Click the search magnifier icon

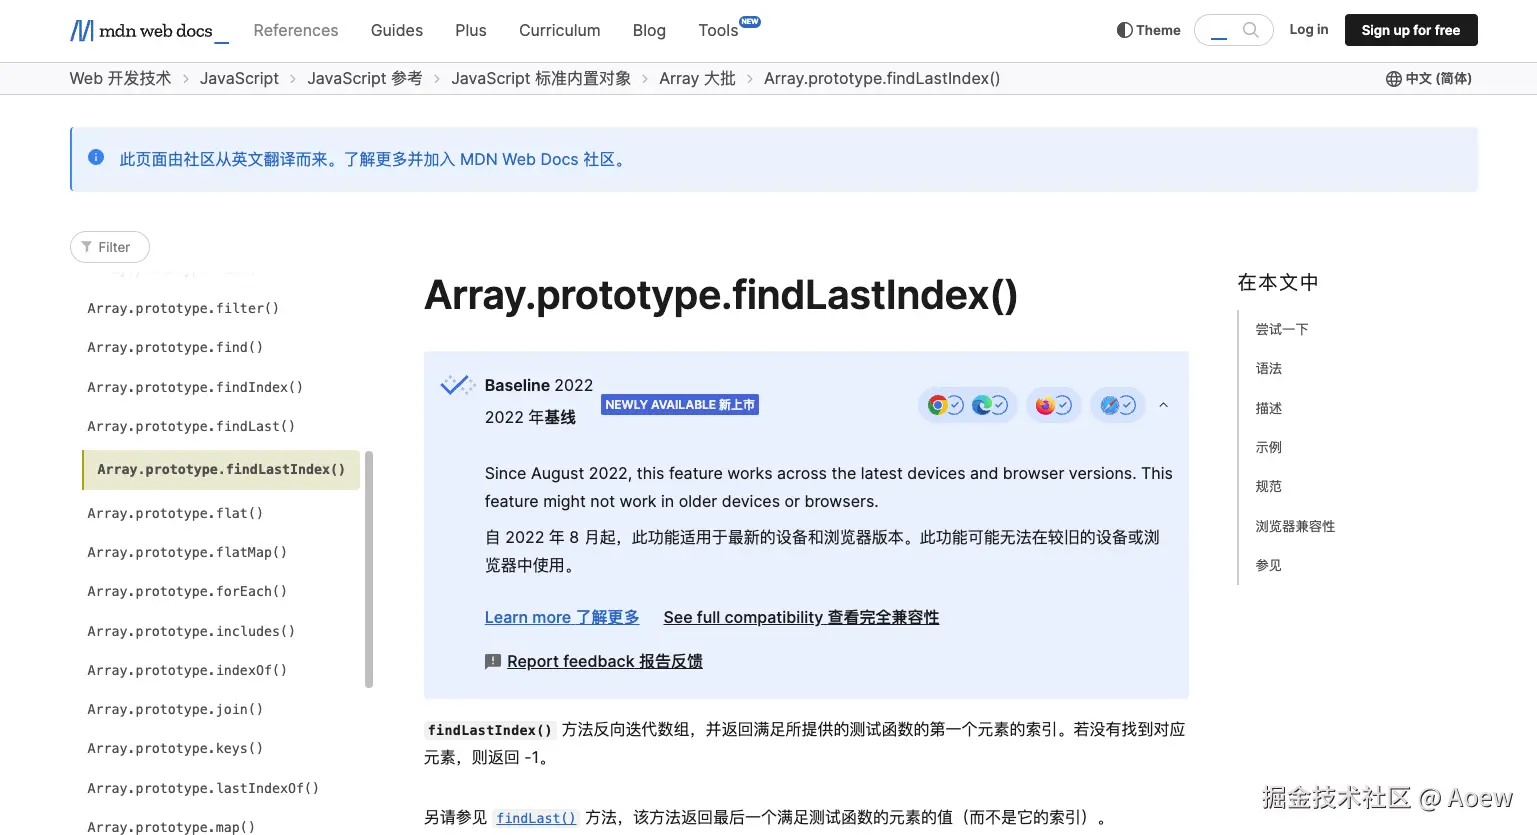(1250, 30)
